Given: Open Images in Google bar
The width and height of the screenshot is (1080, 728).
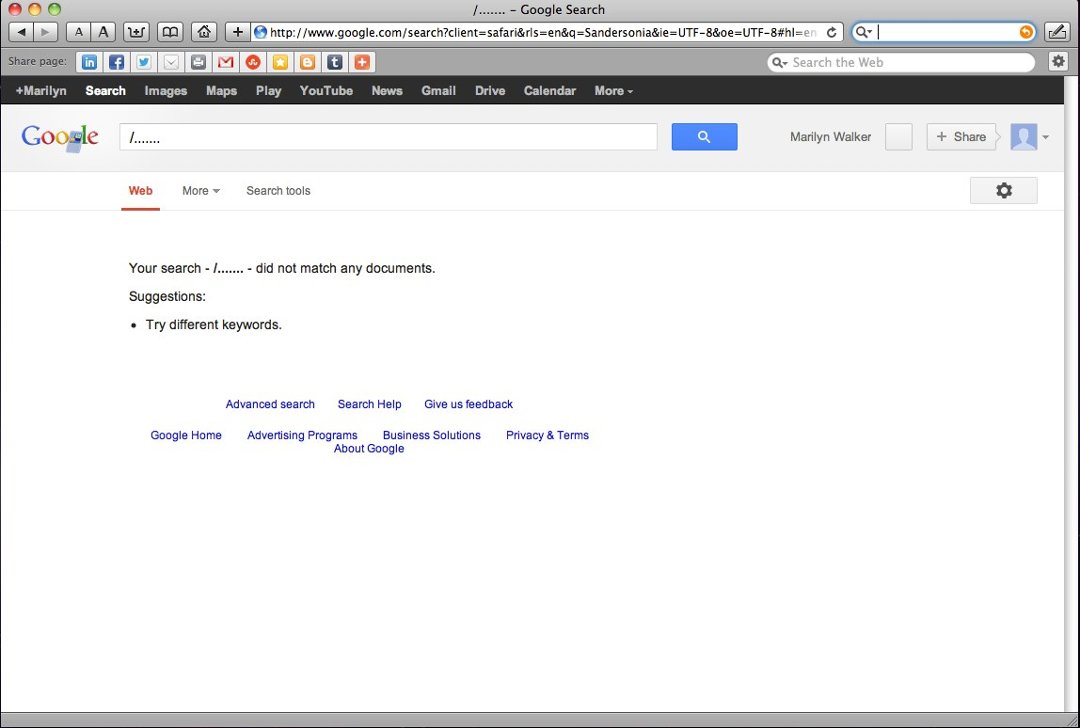Looking at the screenshot, I should click(x=165, y=90).
